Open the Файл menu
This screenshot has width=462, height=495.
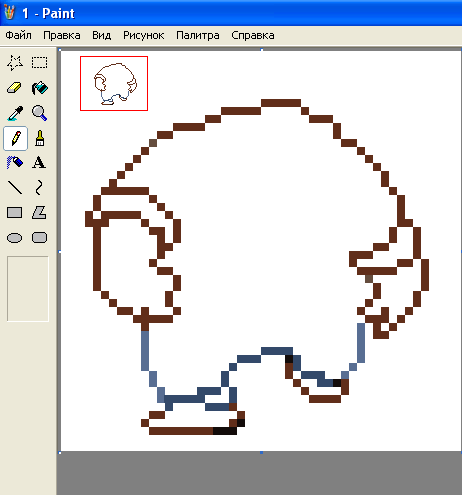[x=19, y=35]
